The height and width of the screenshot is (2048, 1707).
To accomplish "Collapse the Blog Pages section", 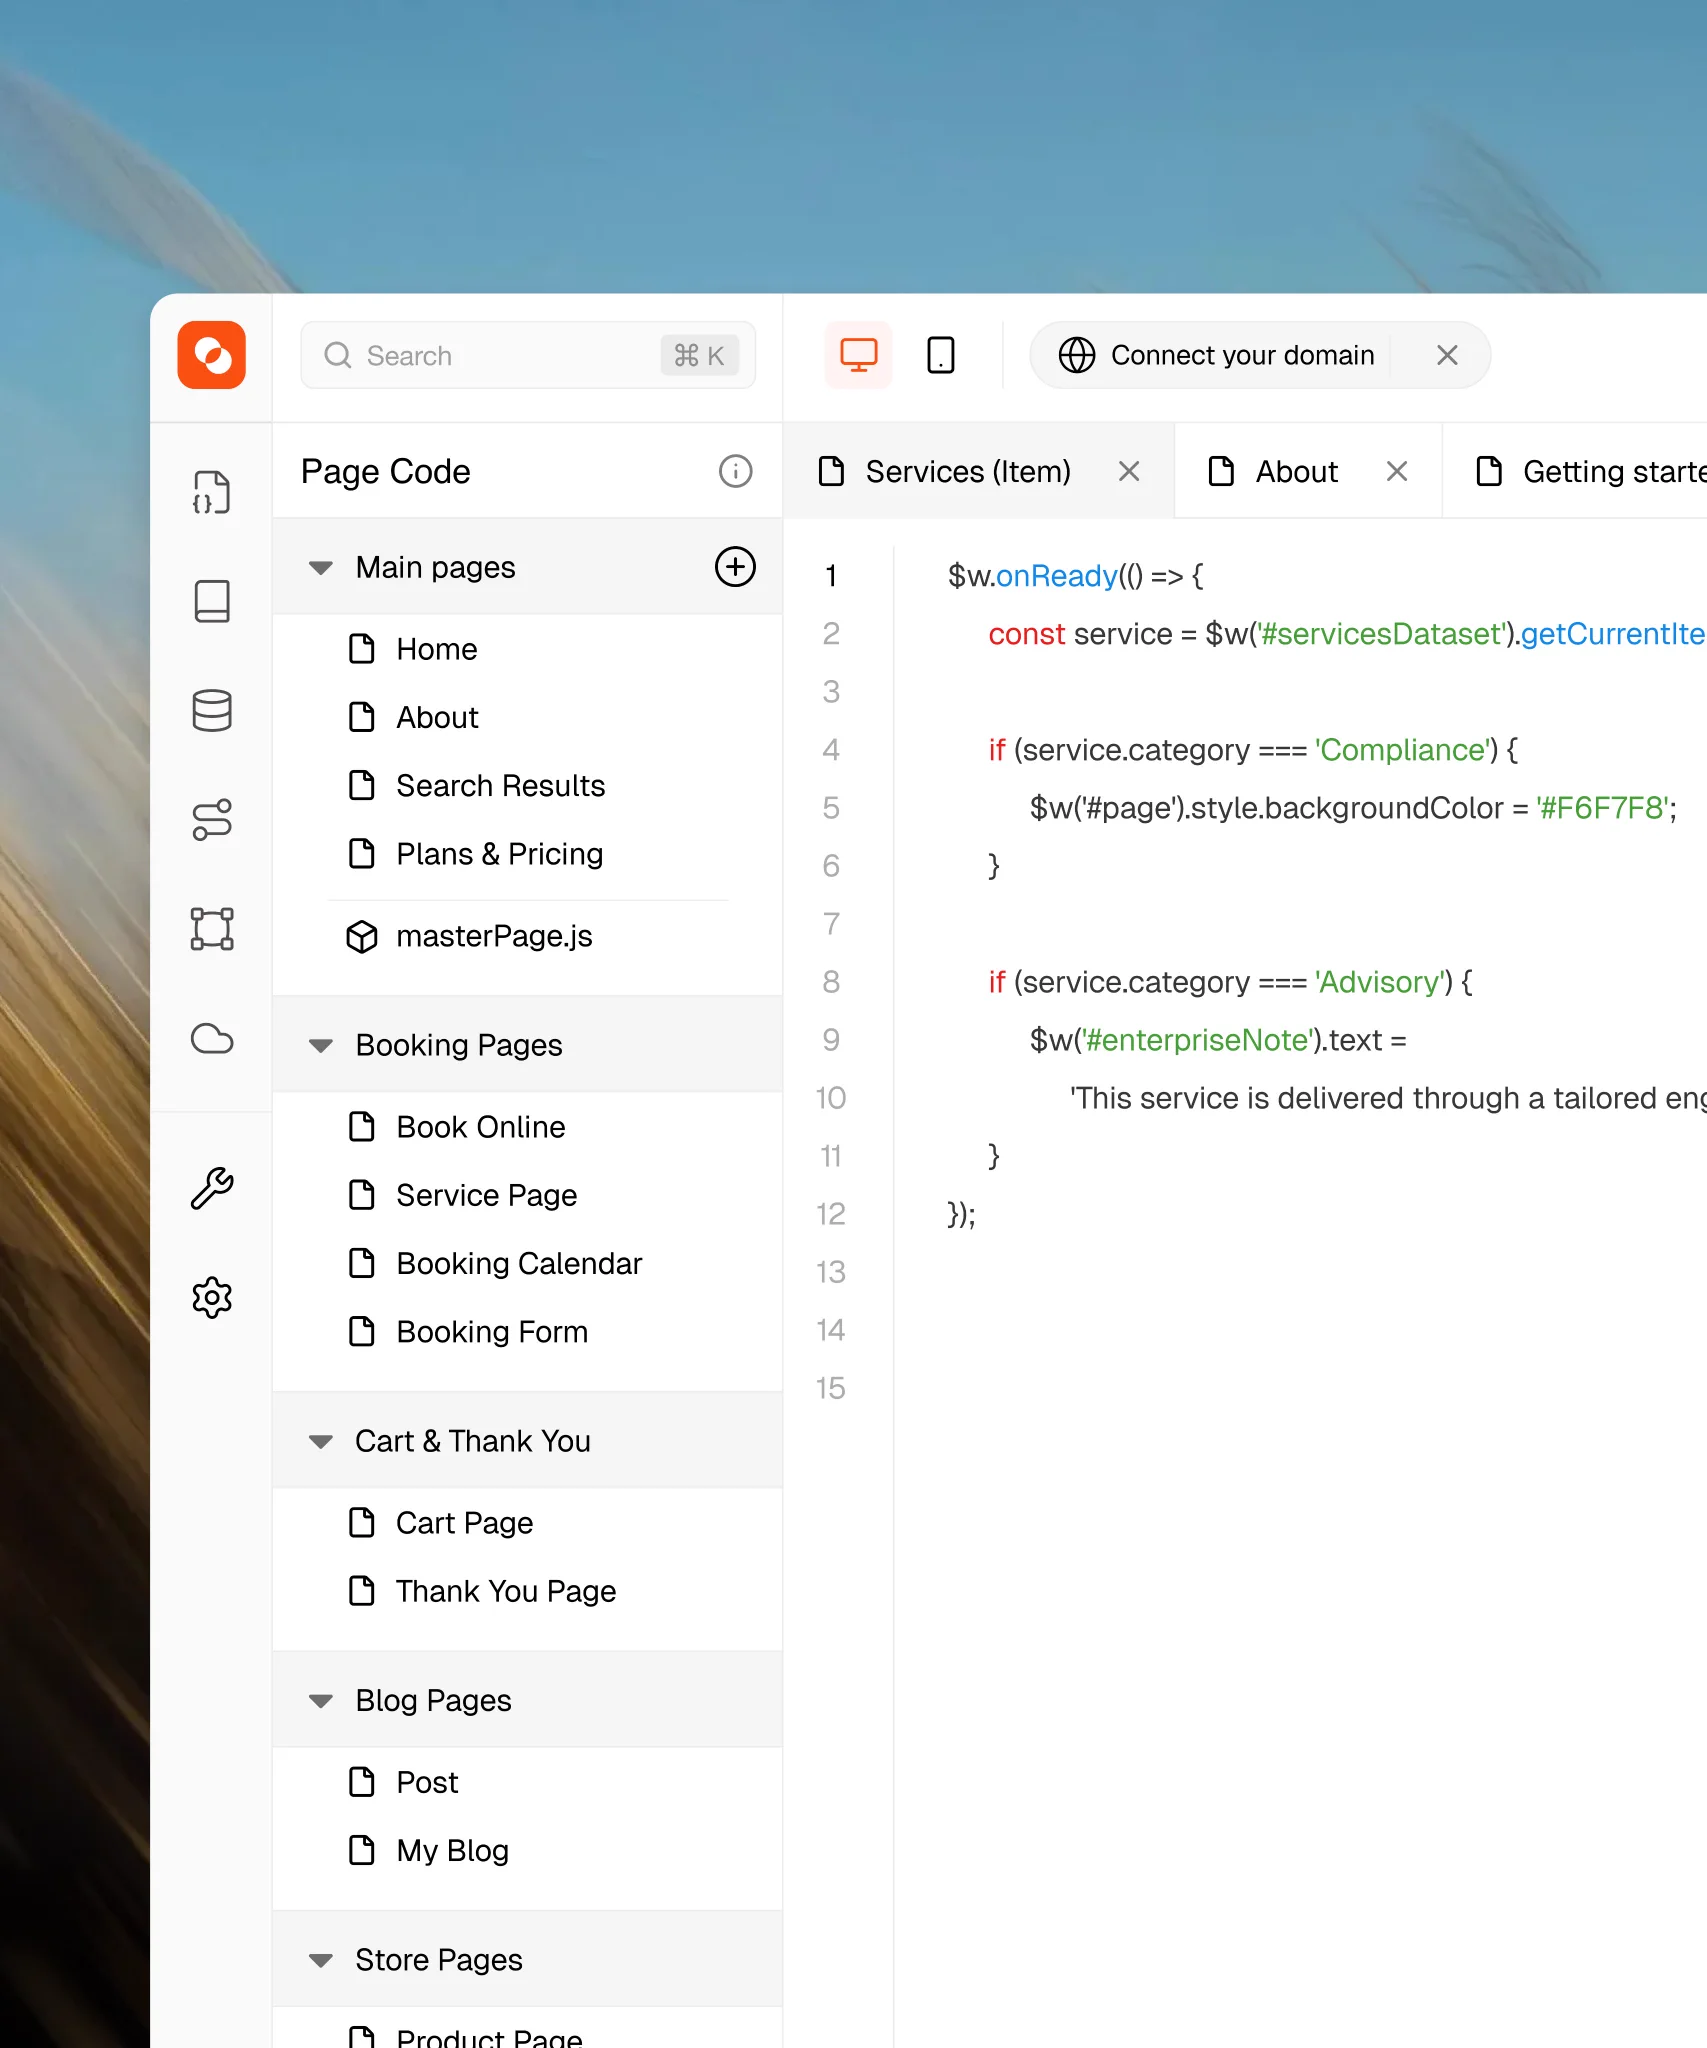I will coord(320,1701).
